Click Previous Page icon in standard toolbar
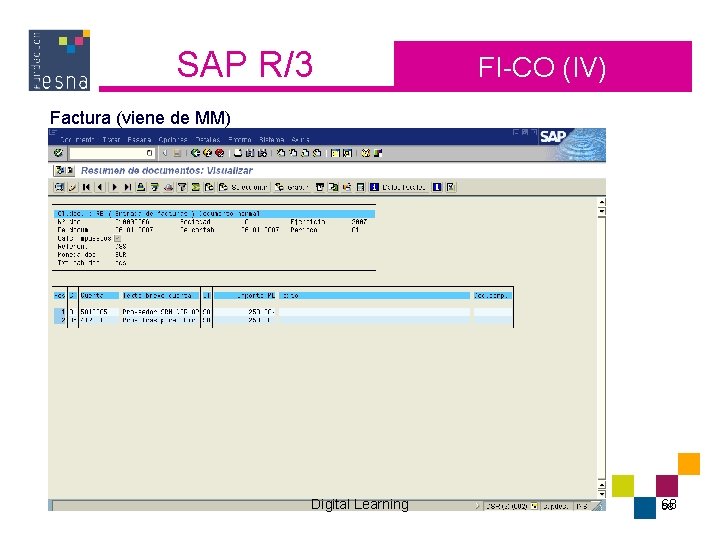This screenshot has width=720, height=540. (x=292, y=153)
